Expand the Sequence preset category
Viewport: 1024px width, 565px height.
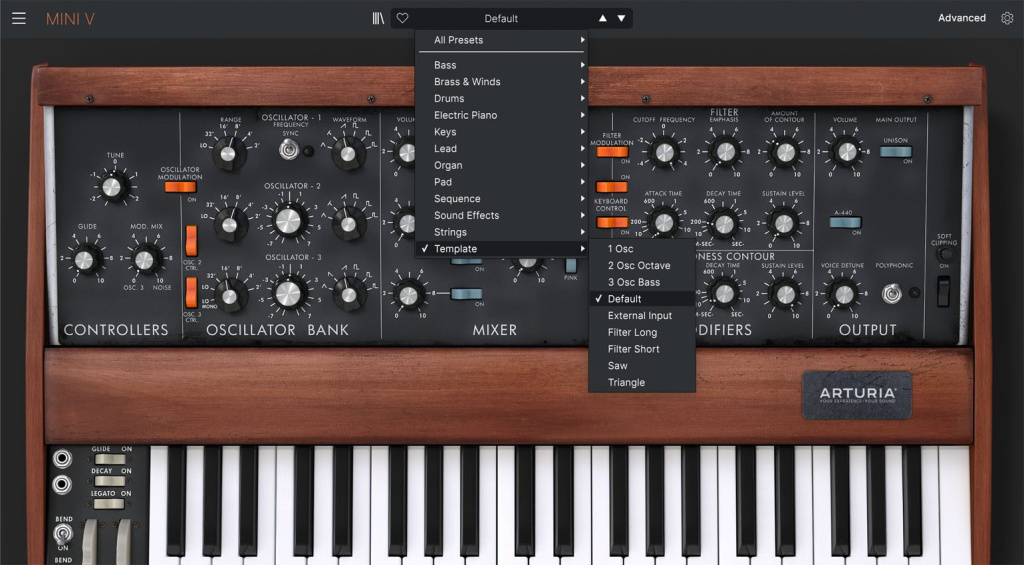click(502, 199)
